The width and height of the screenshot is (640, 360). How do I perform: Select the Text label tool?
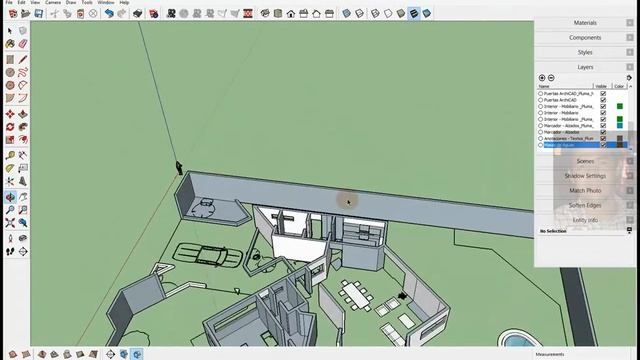coord(23,168)
